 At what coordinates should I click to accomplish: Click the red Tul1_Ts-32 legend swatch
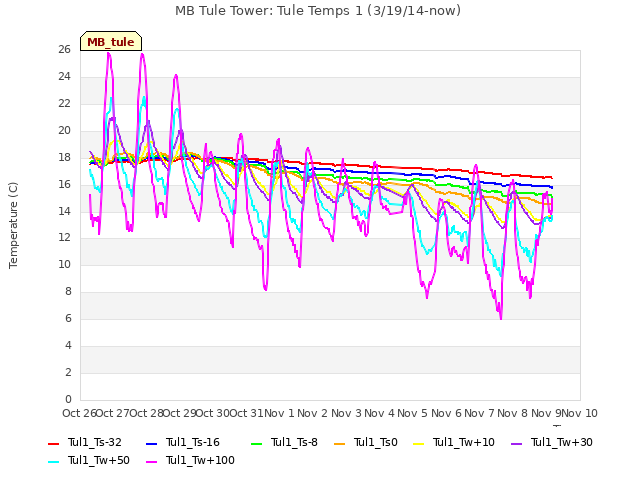pyautogui.click(x=53, y=443)
